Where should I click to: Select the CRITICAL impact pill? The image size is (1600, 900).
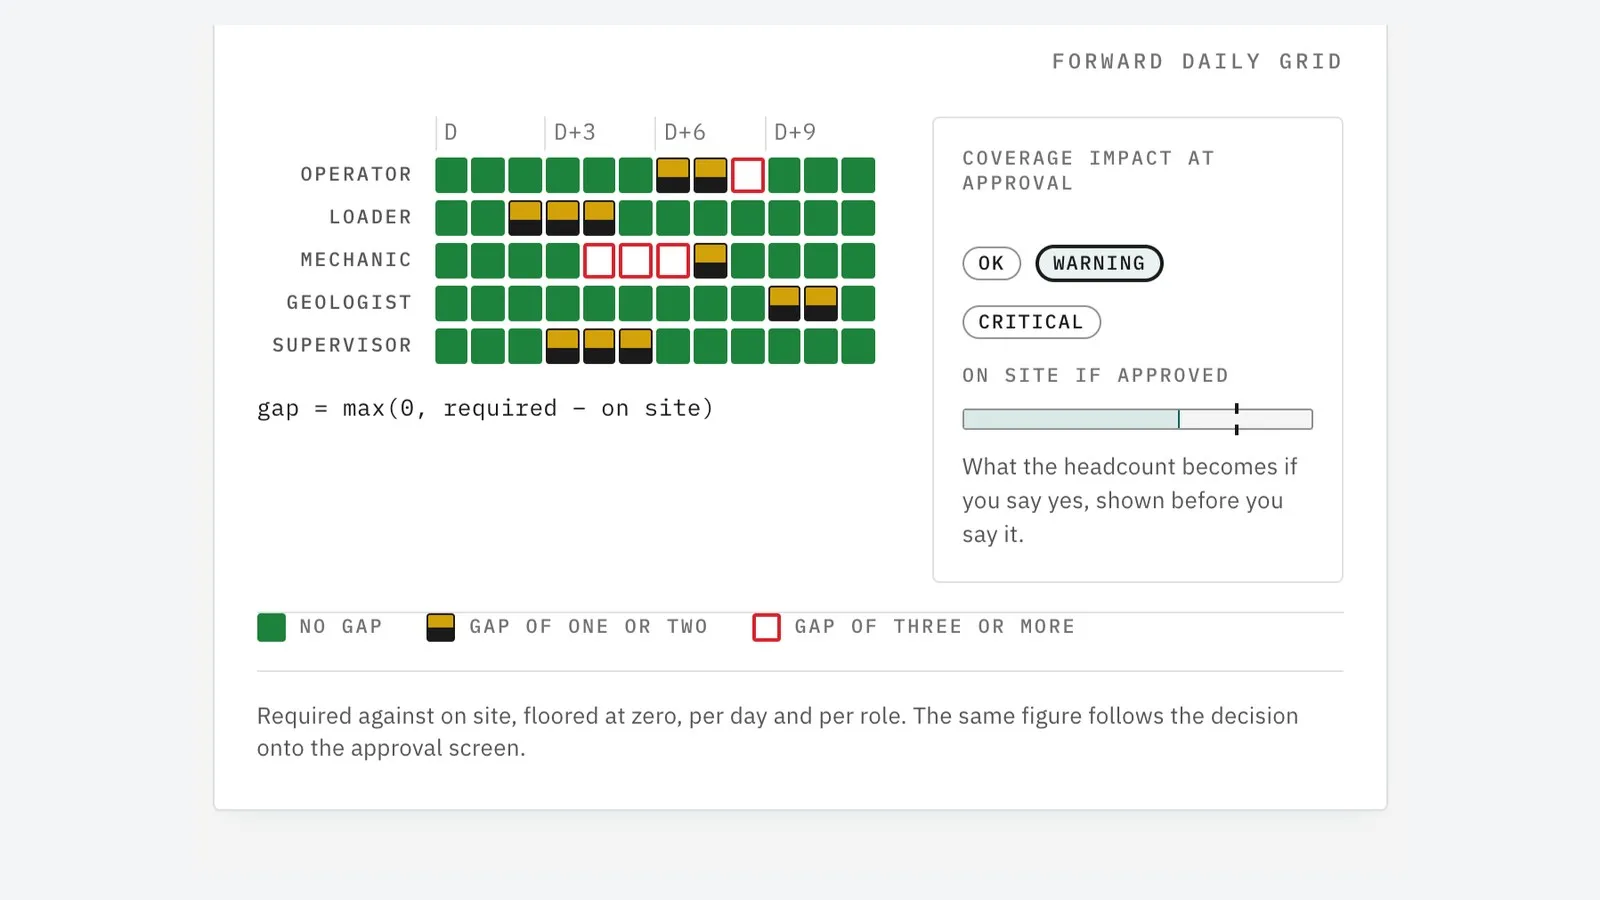click(x=1031, y=322)
